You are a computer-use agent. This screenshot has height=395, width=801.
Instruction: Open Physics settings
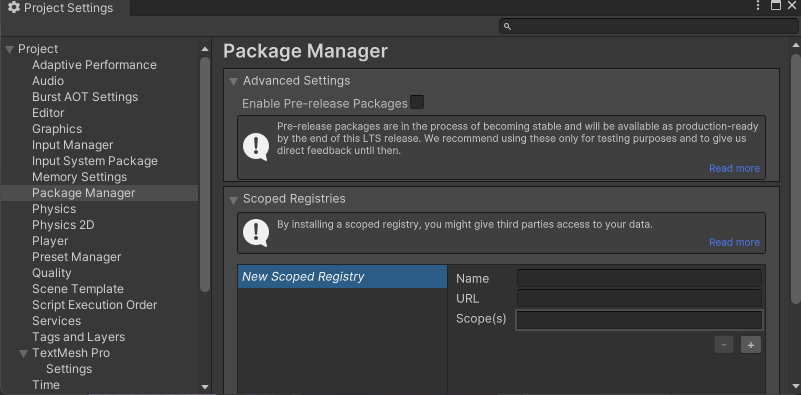[x=54, y=209]
